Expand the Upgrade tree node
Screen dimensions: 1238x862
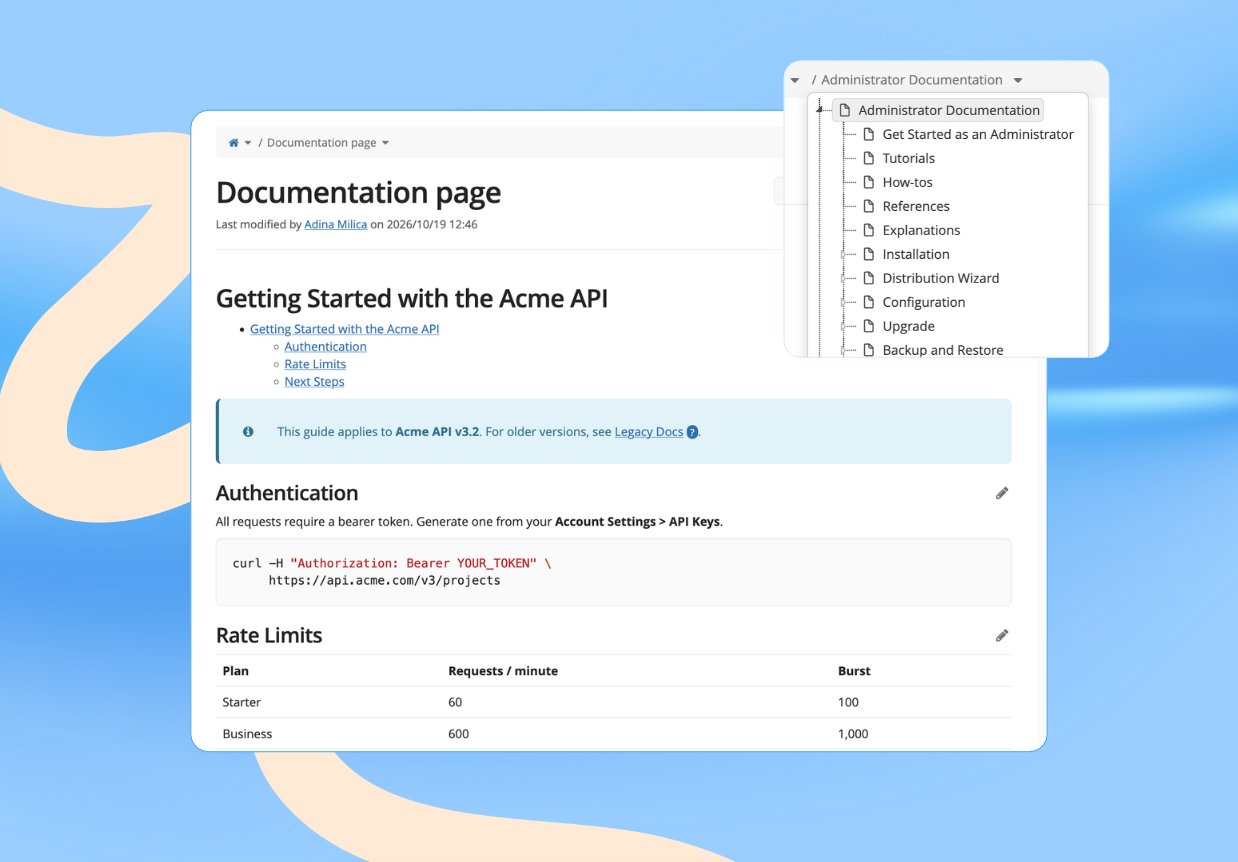844,326
